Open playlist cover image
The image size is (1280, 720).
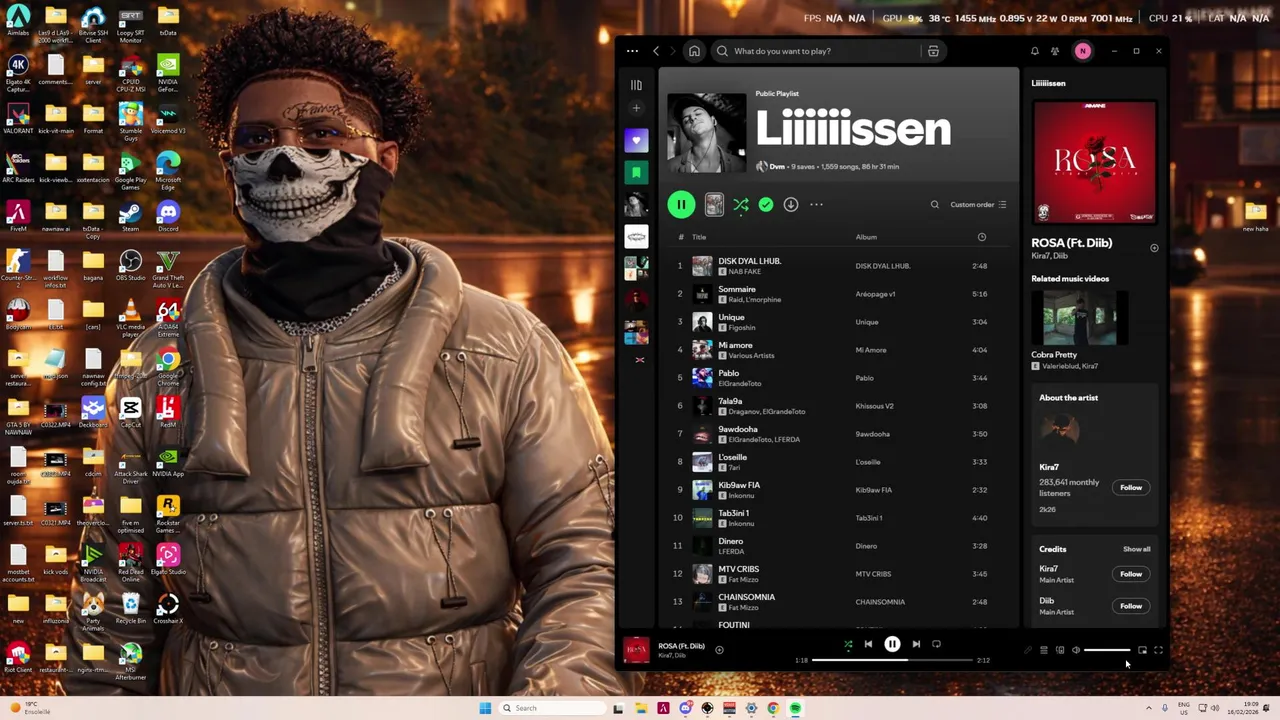pyautogui.click(x=706, y=134)
